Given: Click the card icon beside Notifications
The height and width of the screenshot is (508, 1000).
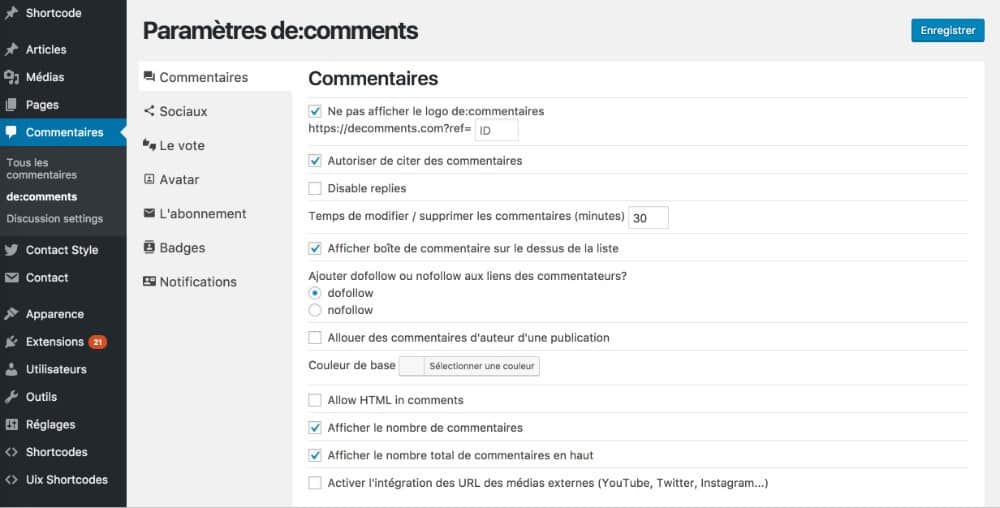Looking at the screenshot, I should click(149, 281).
